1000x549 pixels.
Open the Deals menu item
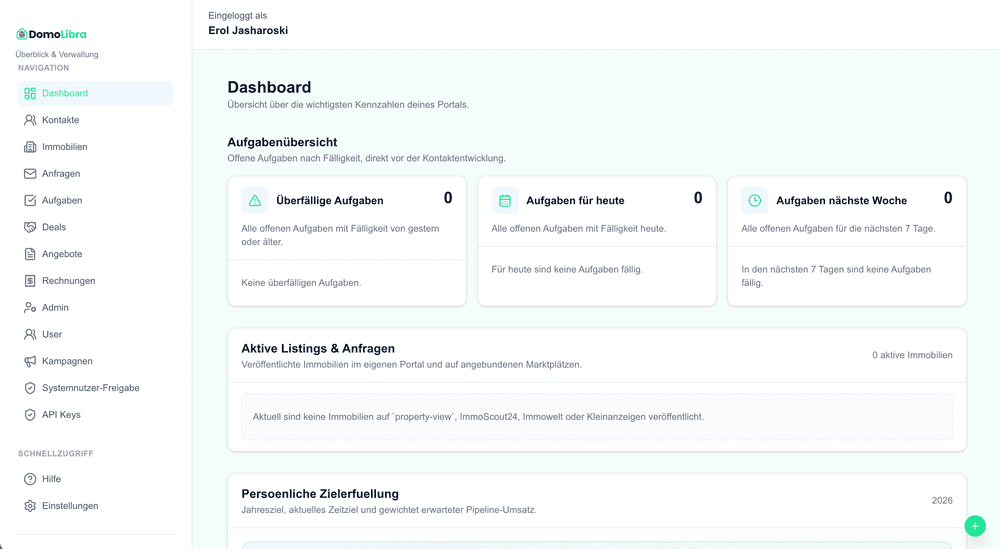pyautogui.click(x=54, y=227)
